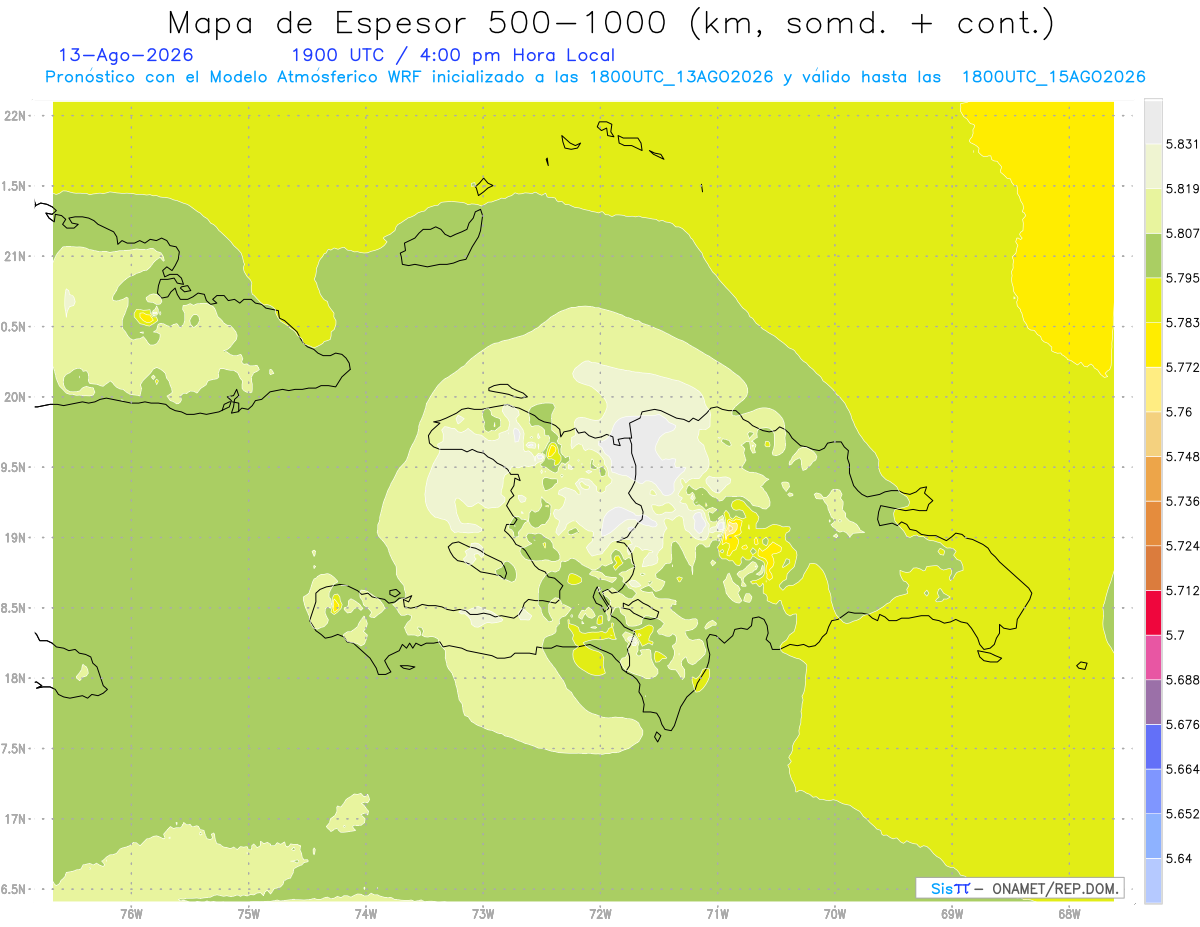Click the '17N' latitude axis label
Screen dimensions: 1200x927
click(x=15, y=819)
